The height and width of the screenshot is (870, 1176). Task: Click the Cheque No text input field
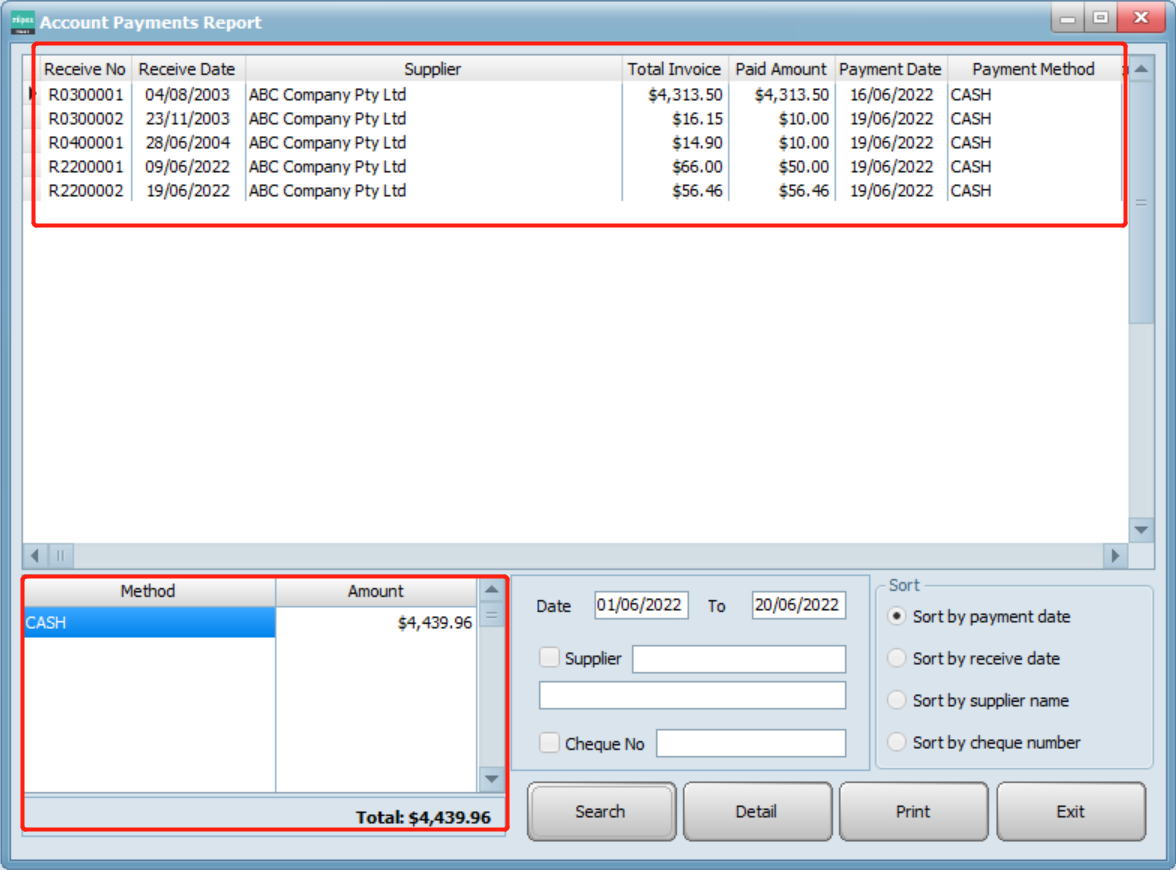click(751, 743)
